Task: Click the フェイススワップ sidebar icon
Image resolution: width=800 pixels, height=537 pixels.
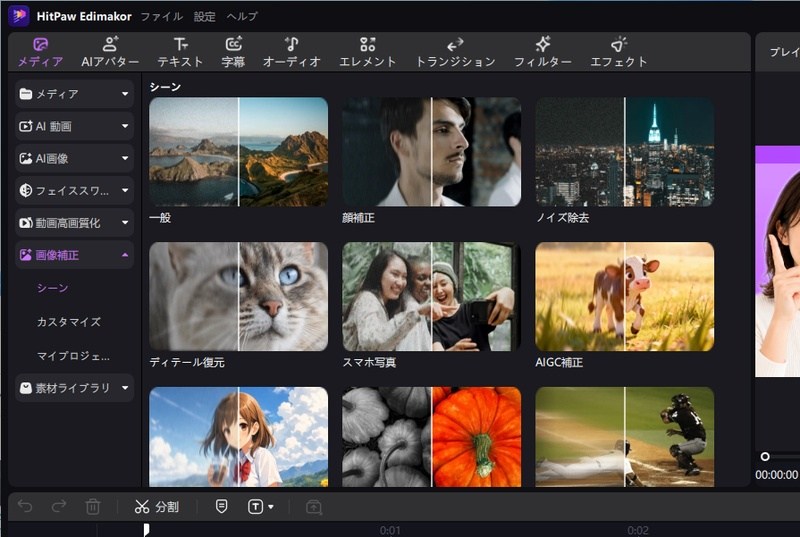Action: [26, 190]
